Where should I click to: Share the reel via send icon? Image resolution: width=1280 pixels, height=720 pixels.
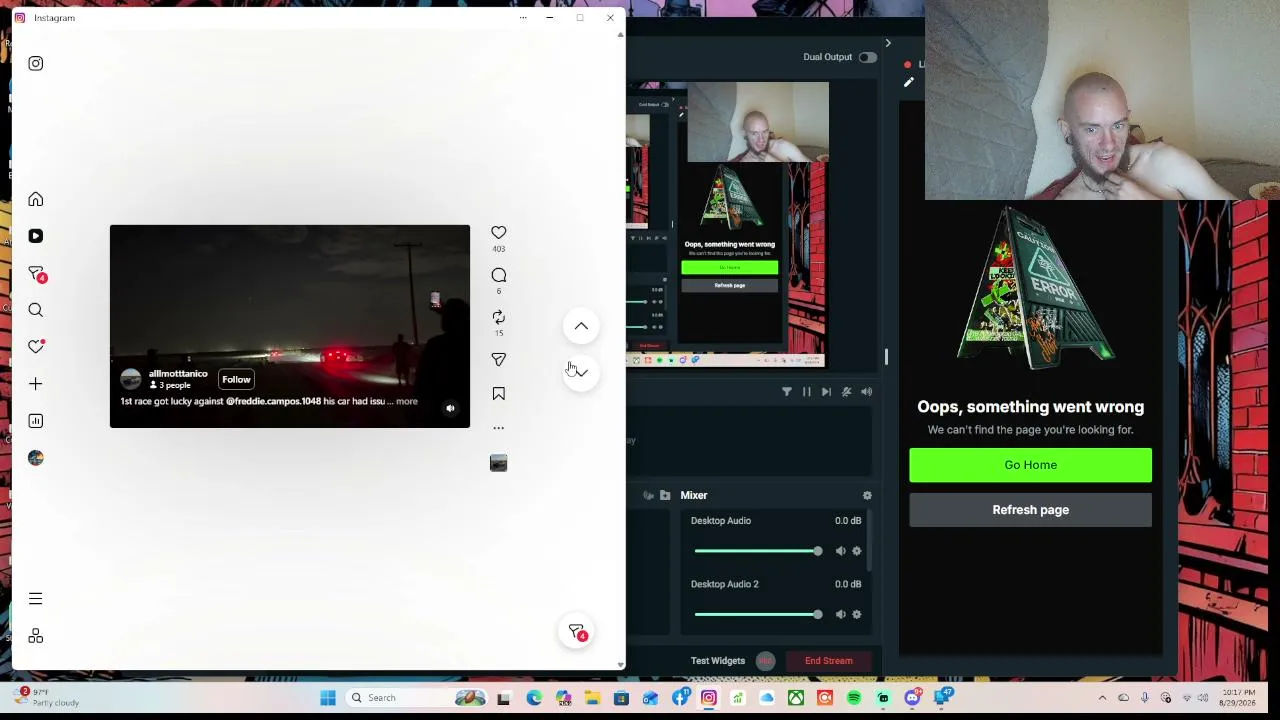coord(499,359)
